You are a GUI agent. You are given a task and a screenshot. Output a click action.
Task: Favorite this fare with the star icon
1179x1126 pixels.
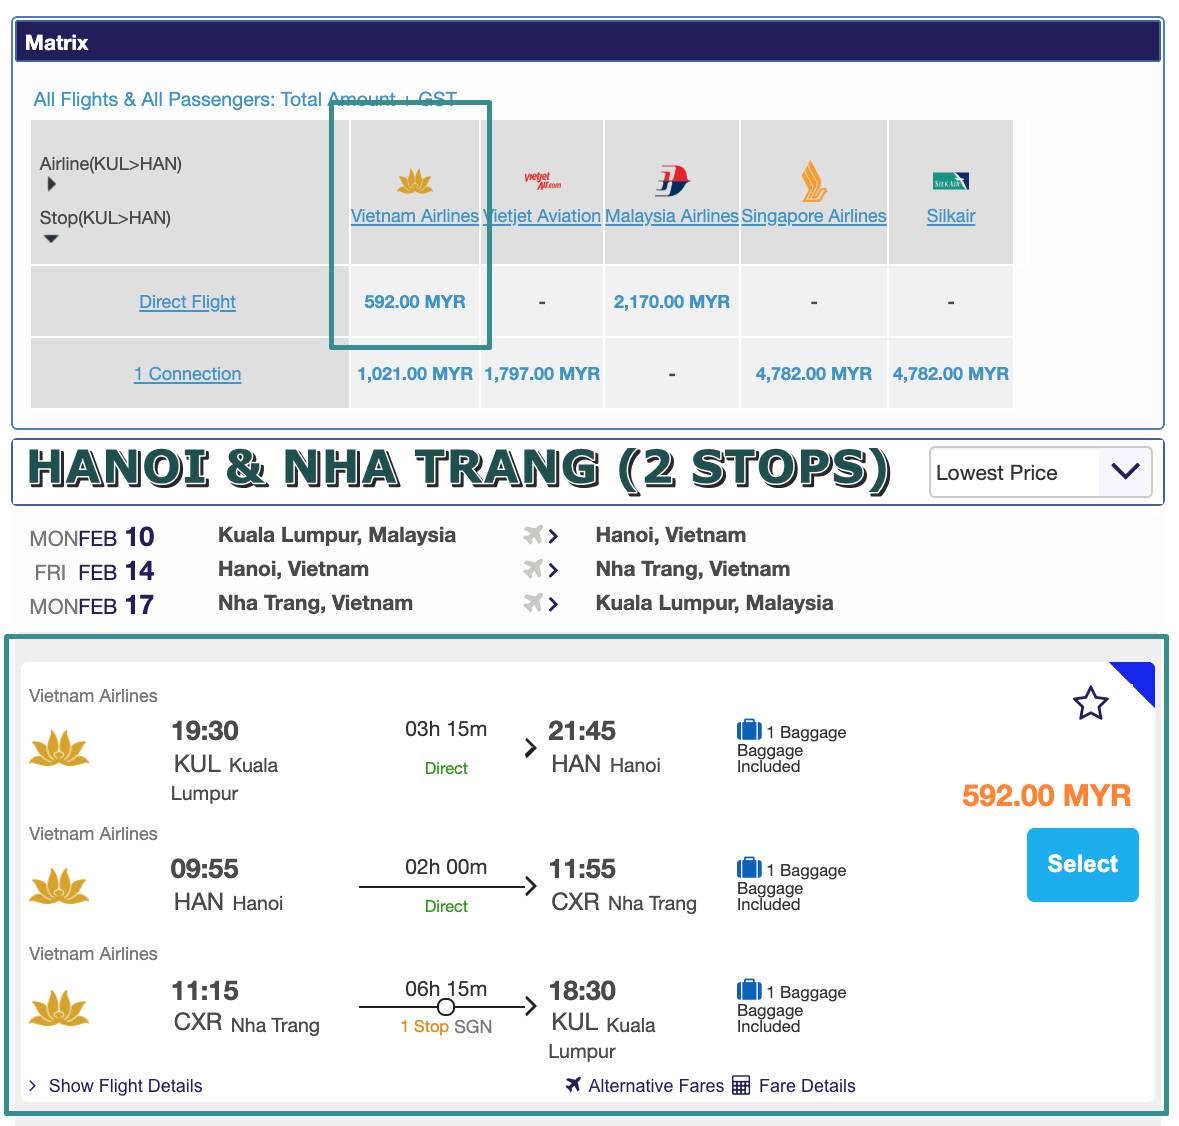[x=1090, y=704]
